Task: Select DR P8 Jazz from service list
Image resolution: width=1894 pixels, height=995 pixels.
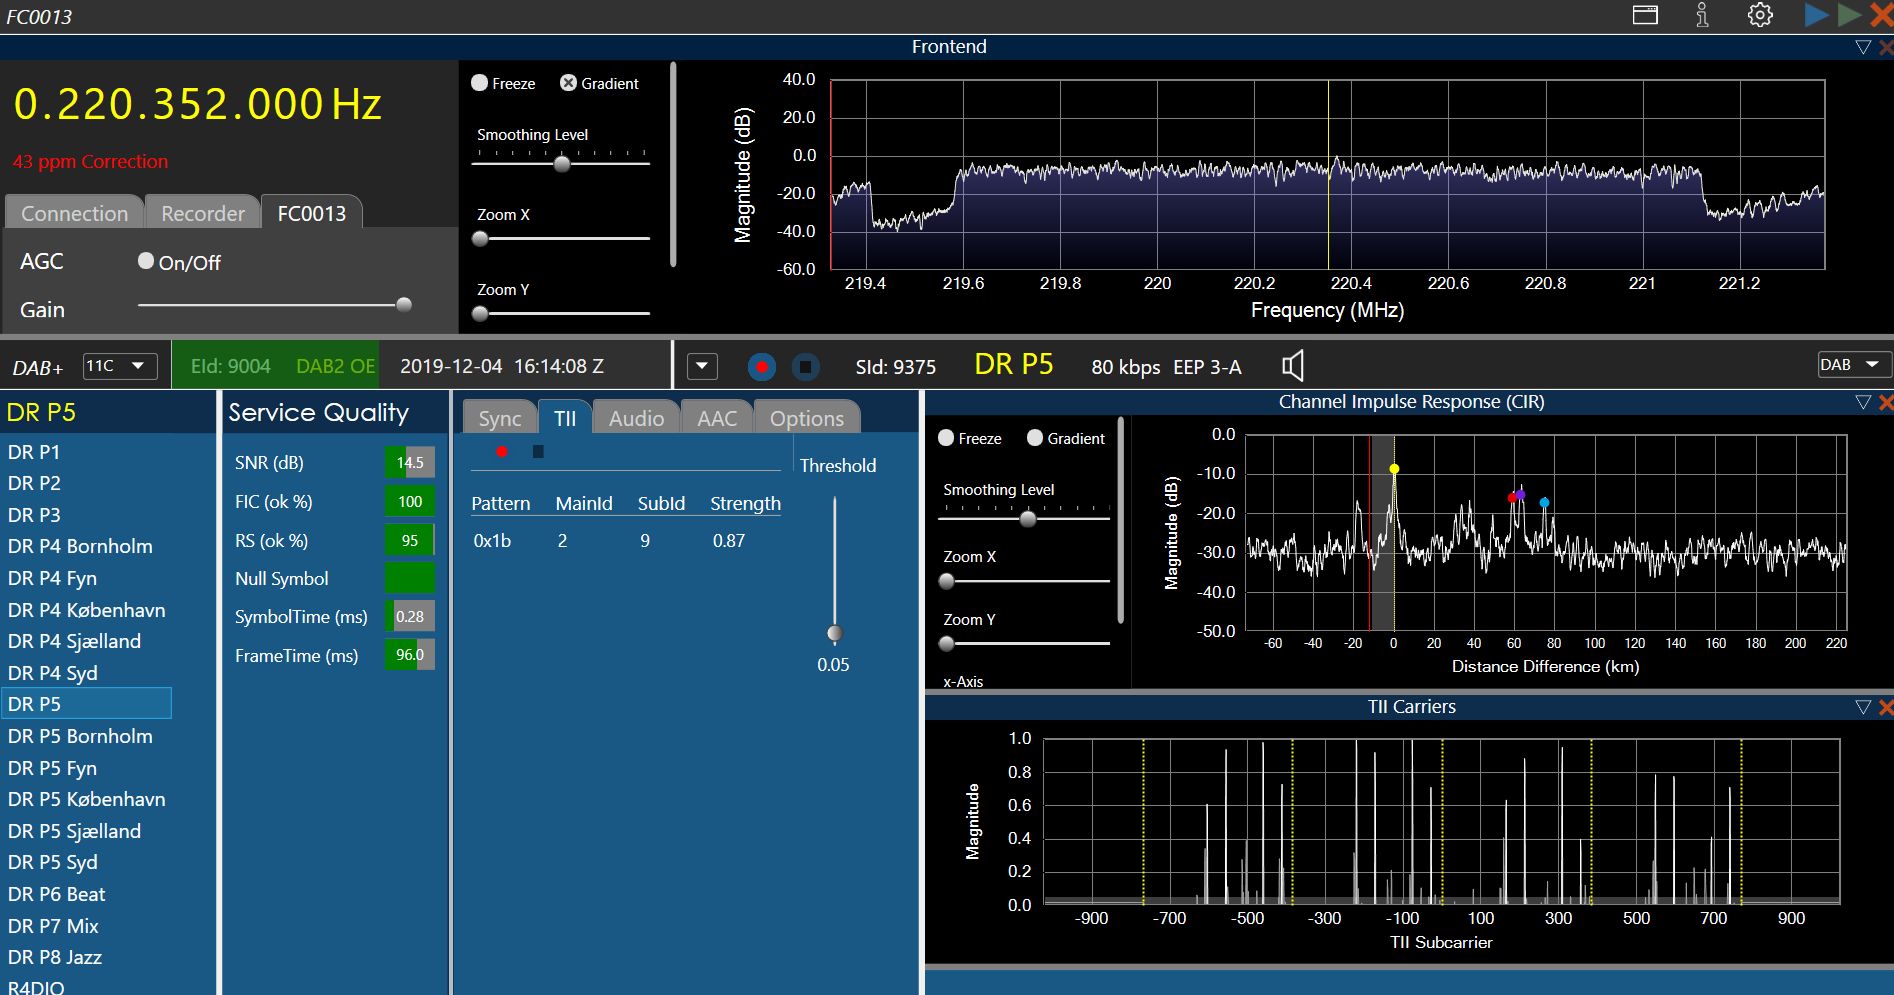Action: (55, 957)
